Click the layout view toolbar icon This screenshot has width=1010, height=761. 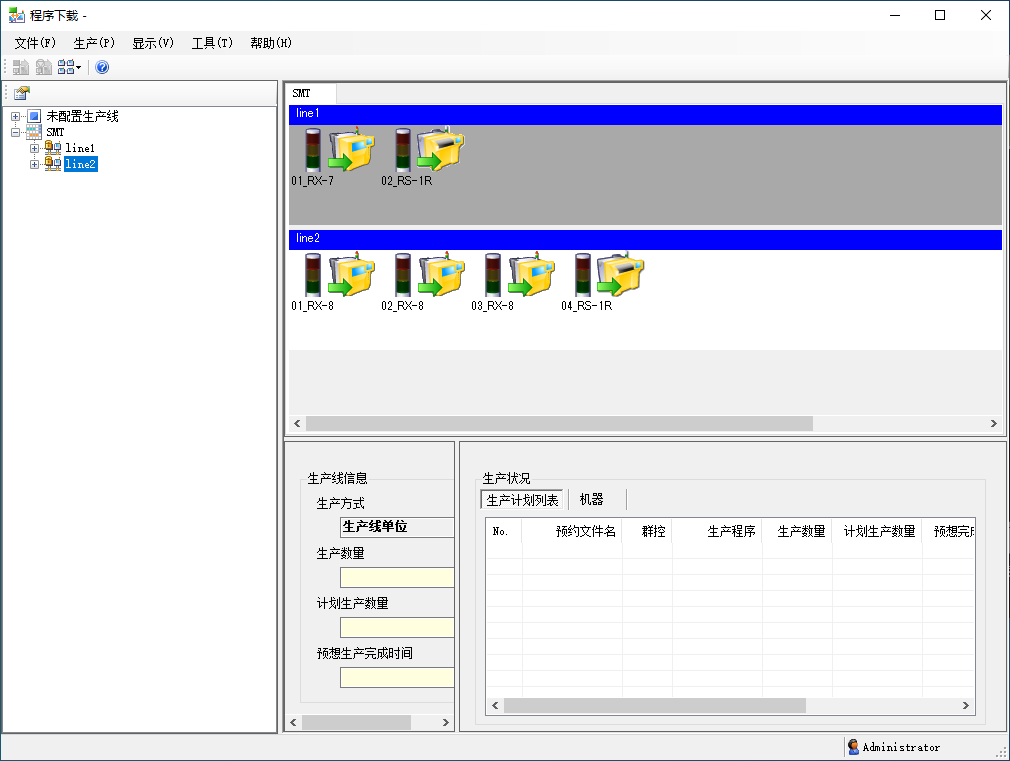click(x=63, y=67)
